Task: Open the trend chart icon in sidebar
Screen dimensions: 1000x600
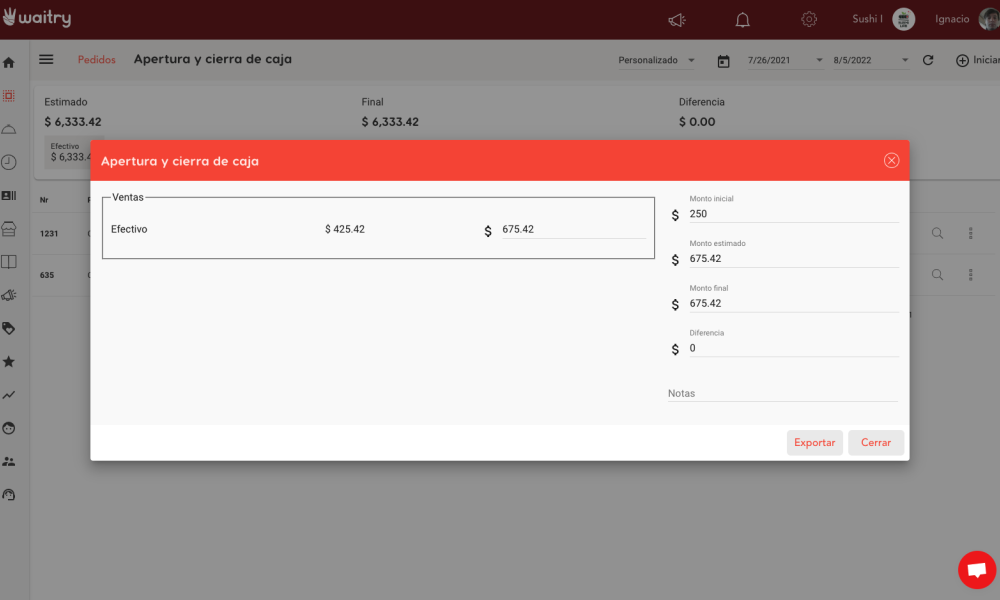Action: coord(9,395)
